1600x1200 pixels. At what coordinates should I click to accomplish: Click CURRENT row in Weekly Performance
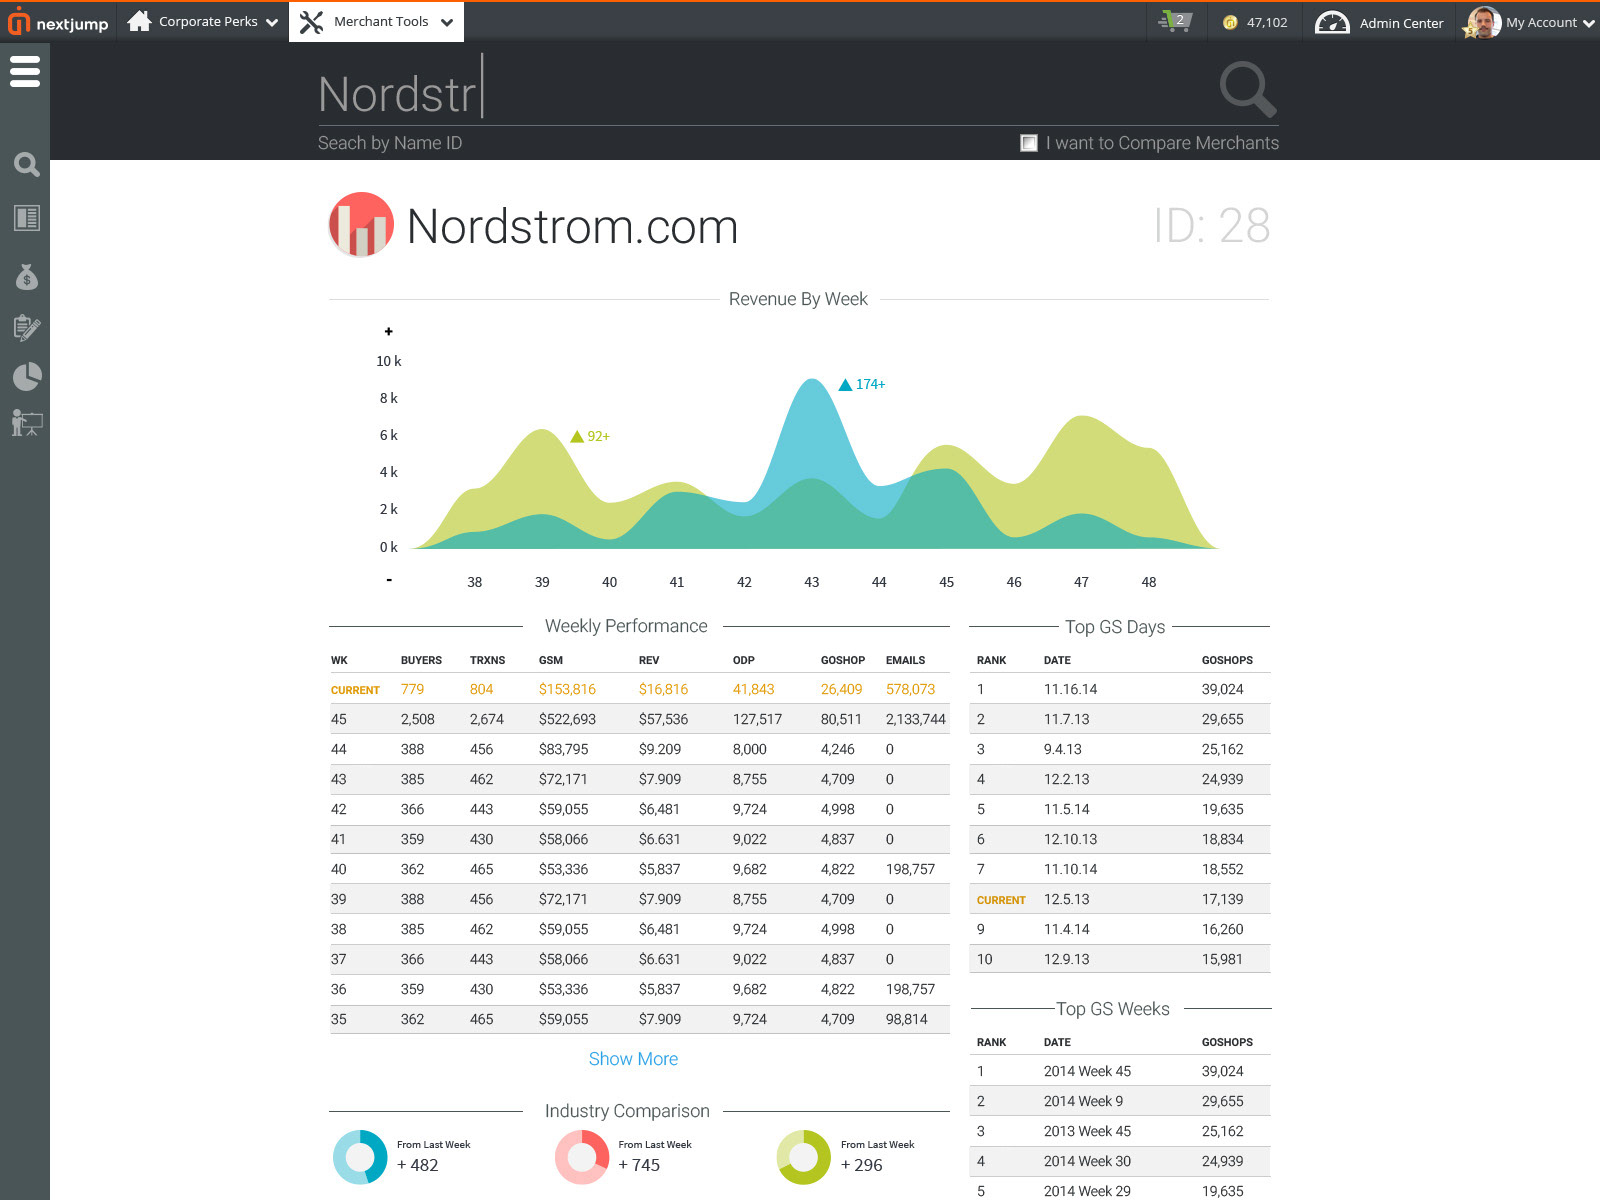(x=639, y=689)
